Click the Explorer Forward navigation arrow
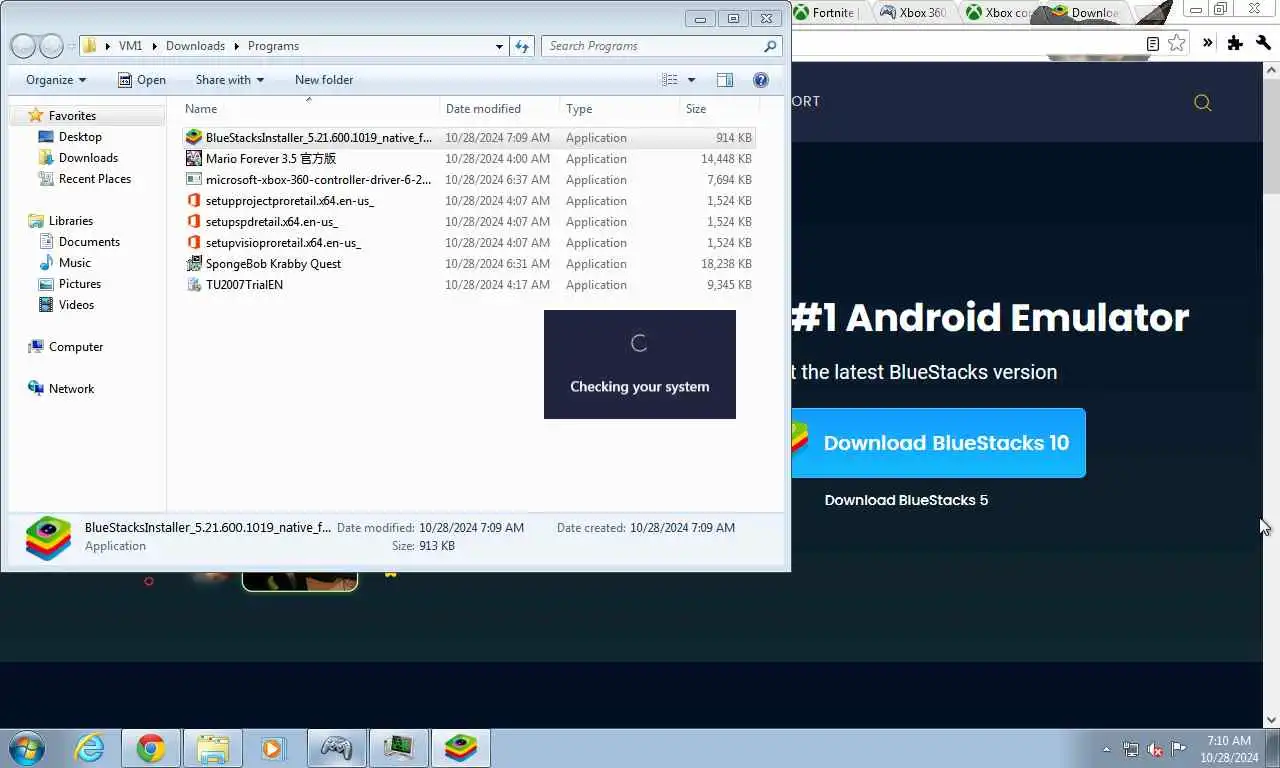The height and width of the screenshot is (768, 1280). coord(51,46)
